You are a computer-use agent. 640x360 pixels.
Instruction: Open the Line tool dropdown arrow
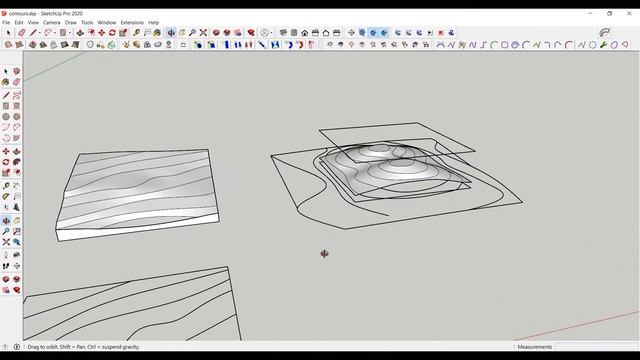pos(39,33)
